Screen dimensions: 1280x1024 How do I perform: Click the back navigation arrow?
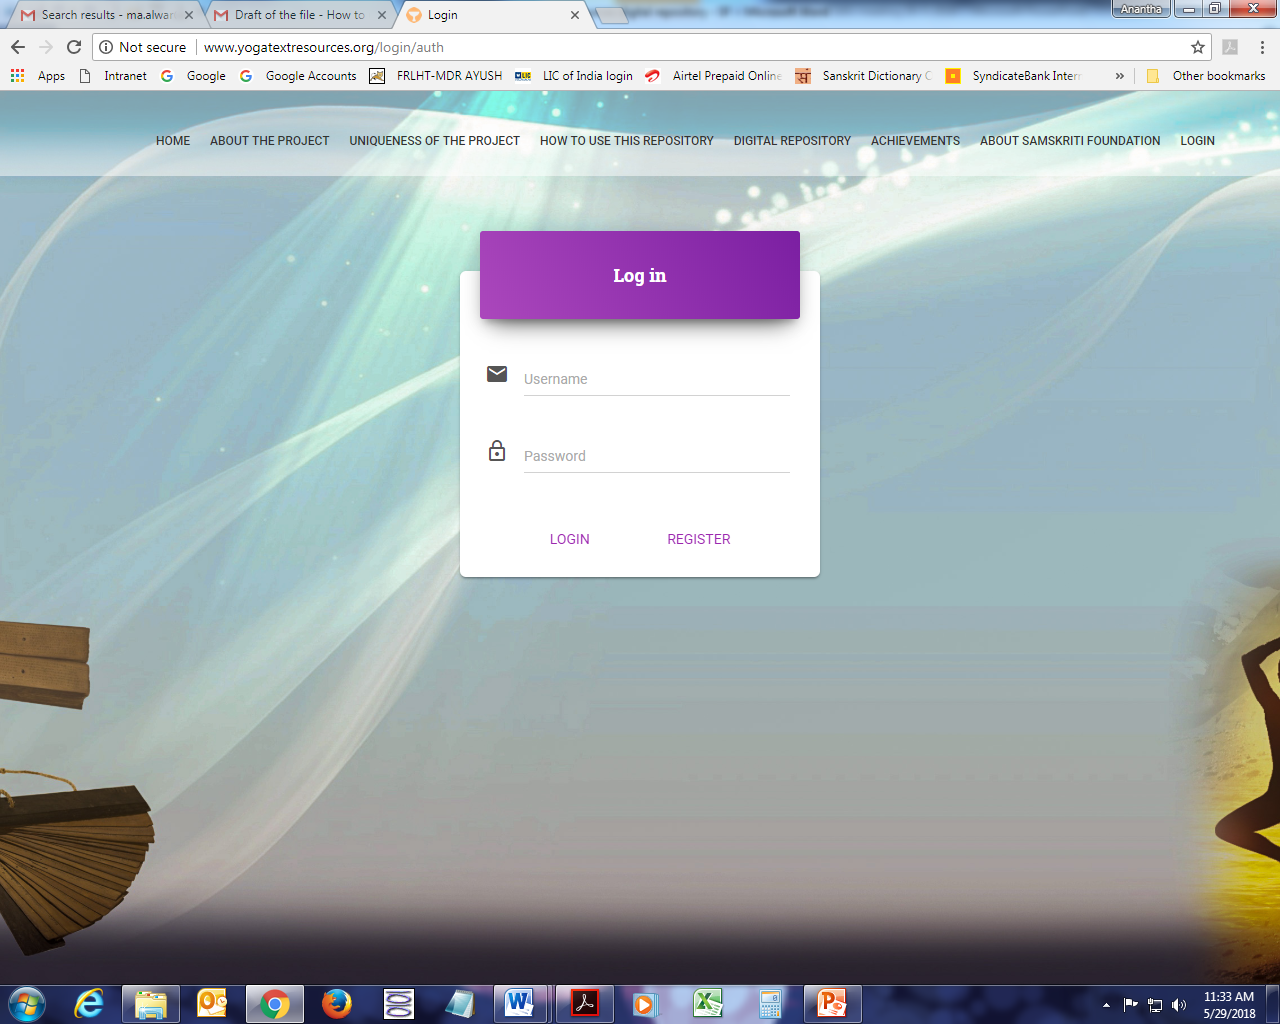click(18, 47)
